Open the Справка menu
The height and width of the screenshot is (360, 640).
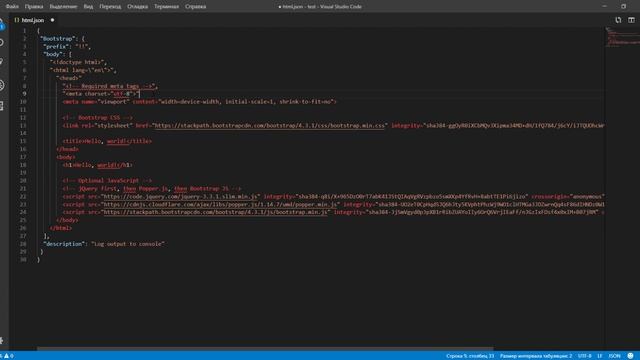196,7
